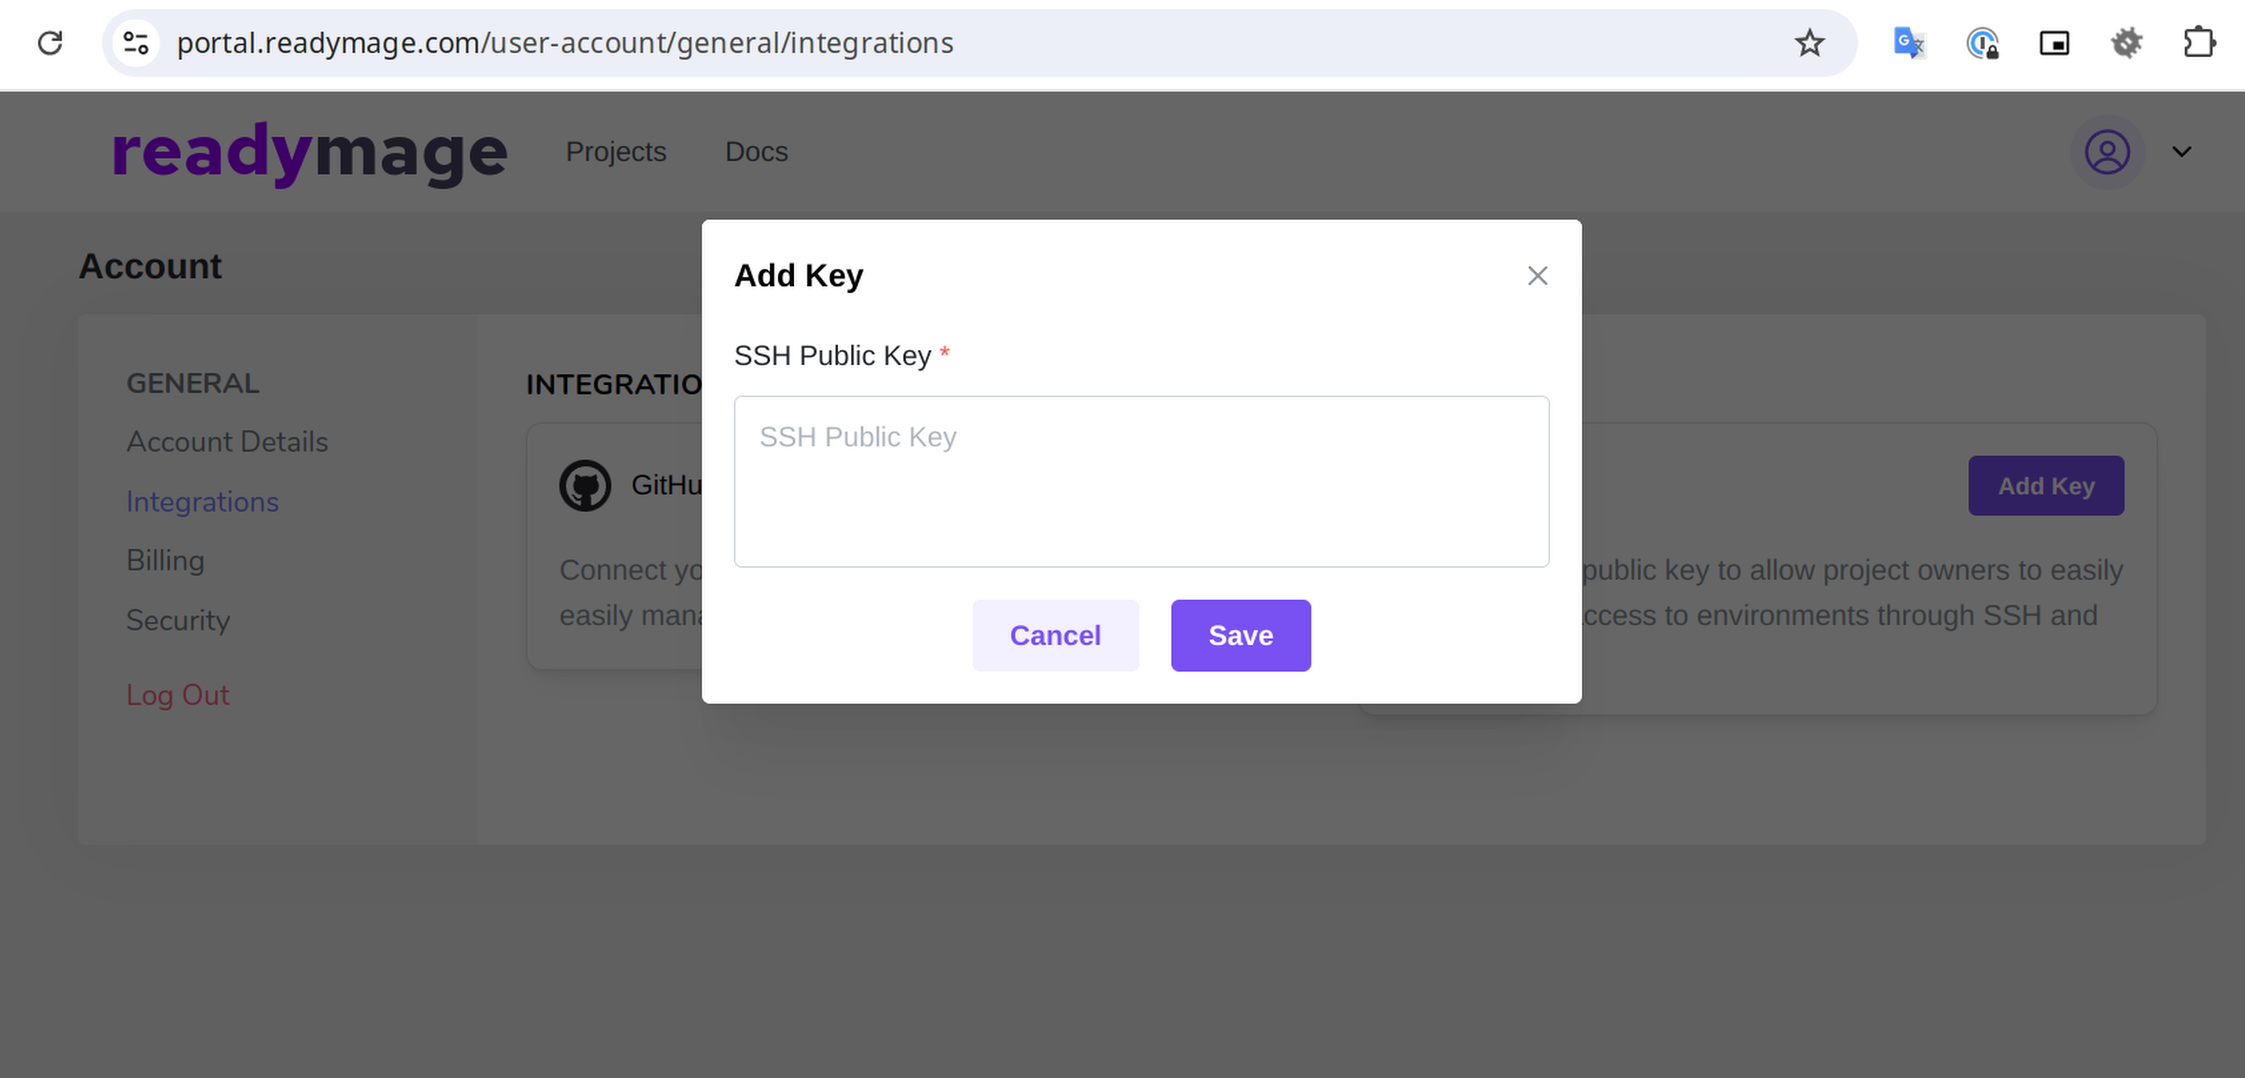
Task: Click the user profile avatar icon
Action: [x=2106, y=152]
